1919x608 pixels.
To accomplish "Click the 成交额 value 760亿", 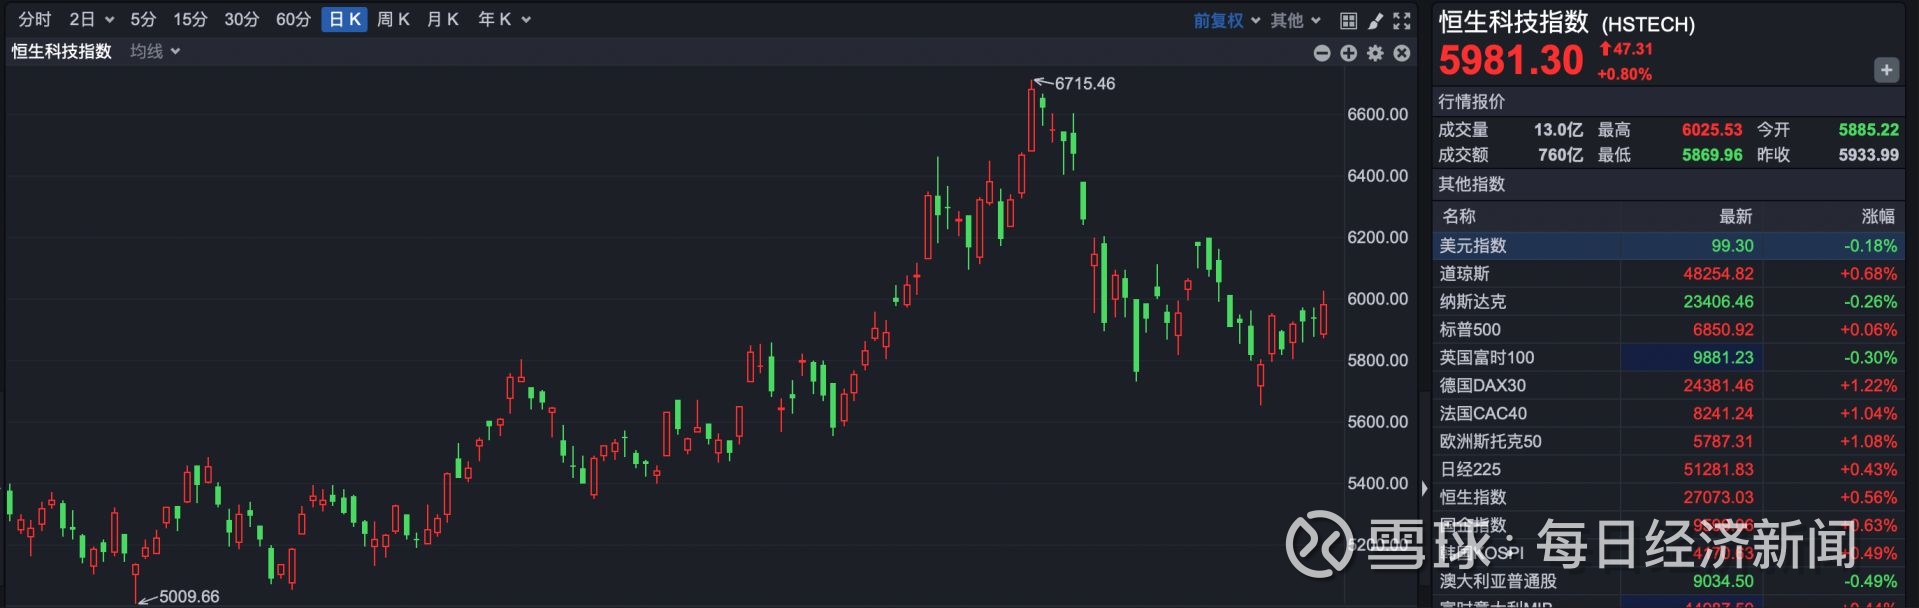I will 1560,155.
